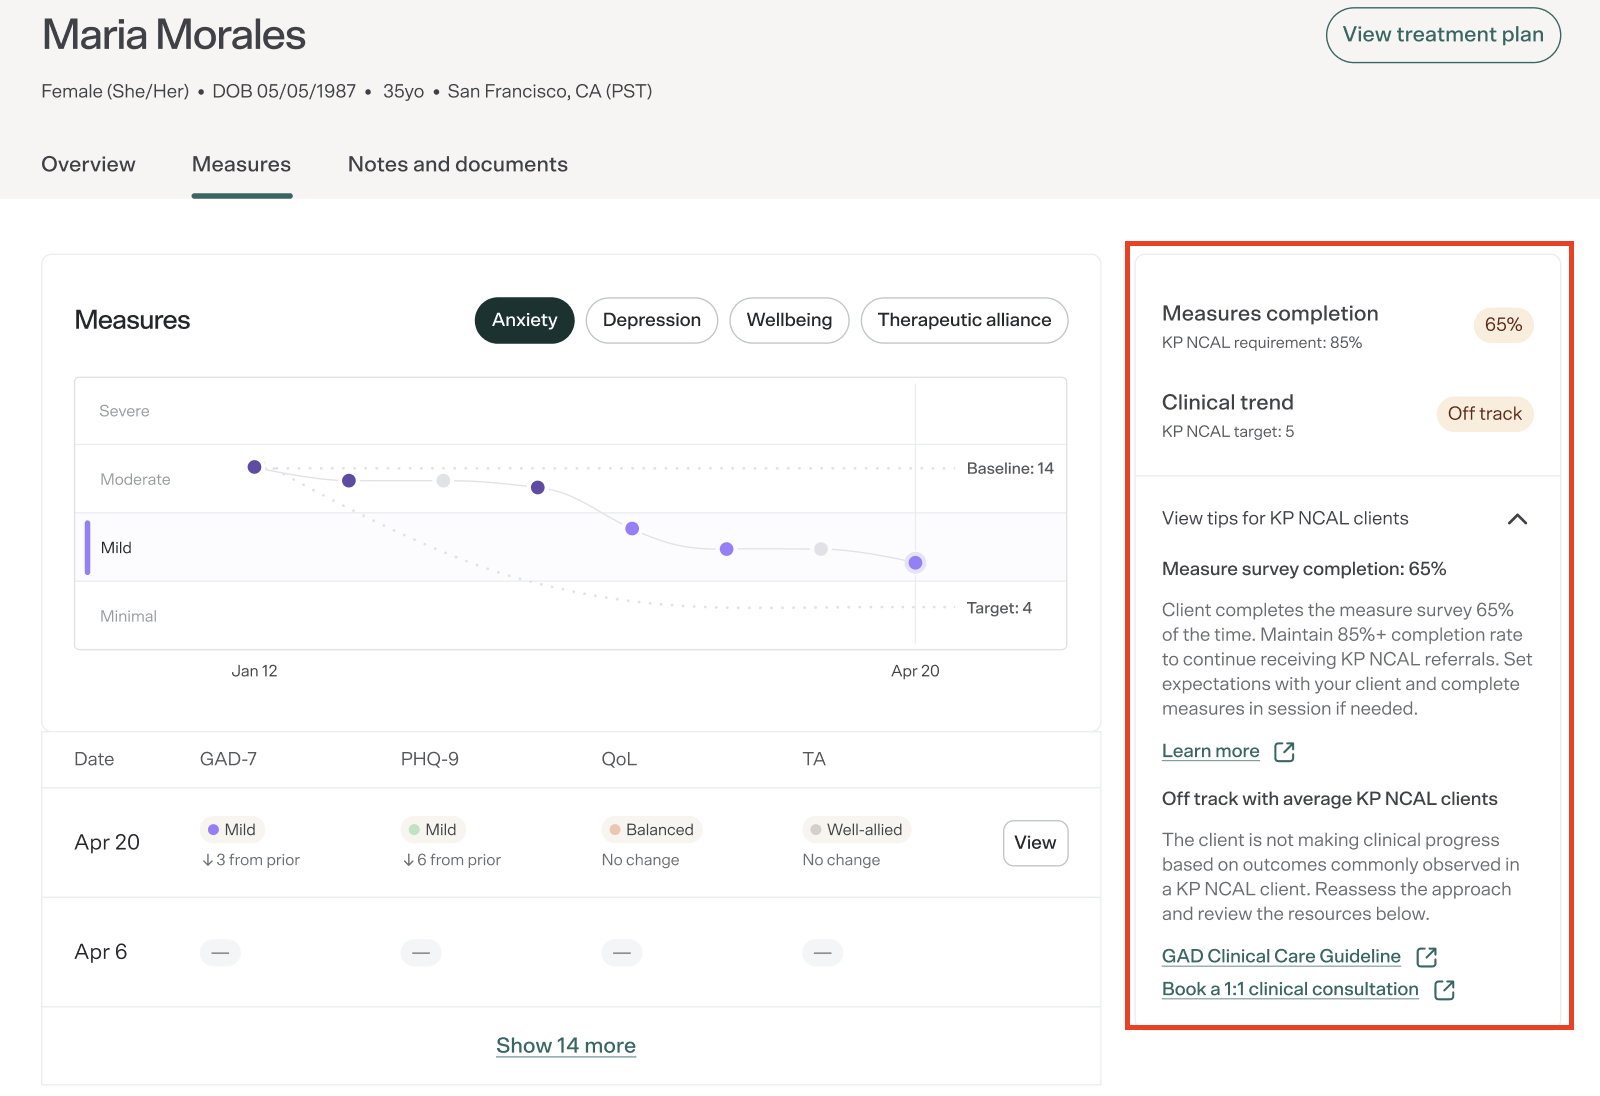Viewport: 1600px width, 1096px height.
Task: Open external link icon beside Learn more
Action: (1285, 752)
